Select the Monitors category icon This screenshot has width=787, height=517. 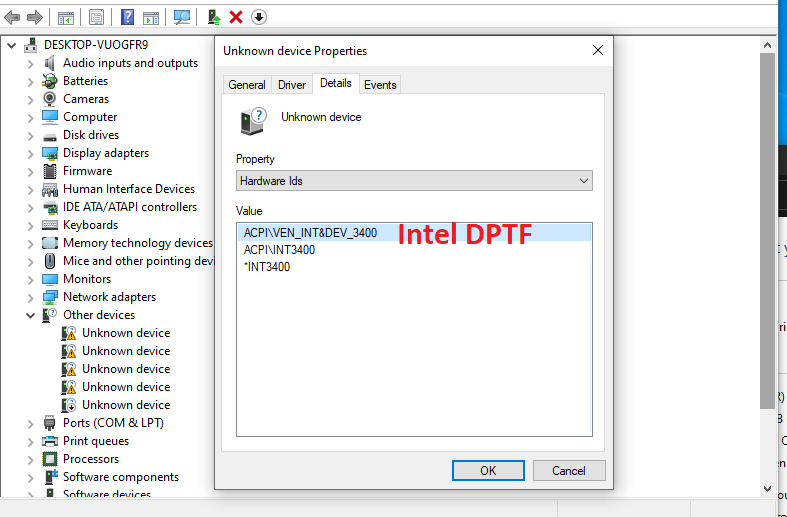50,279
